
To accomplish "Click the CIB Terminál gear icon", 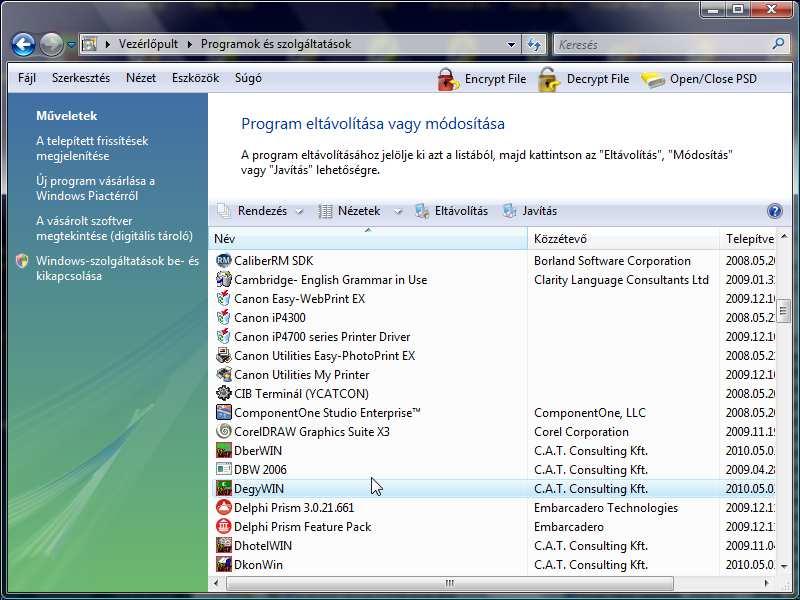I will (x=223, y=393).
